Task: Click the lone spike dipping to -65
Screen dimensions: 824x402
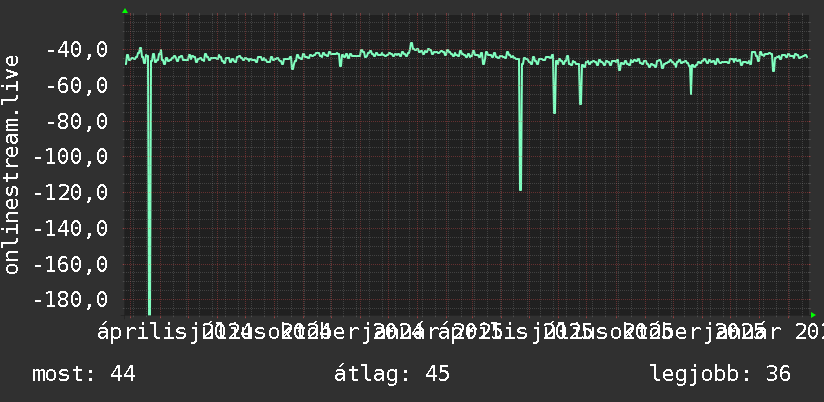Action: (691, 91)
